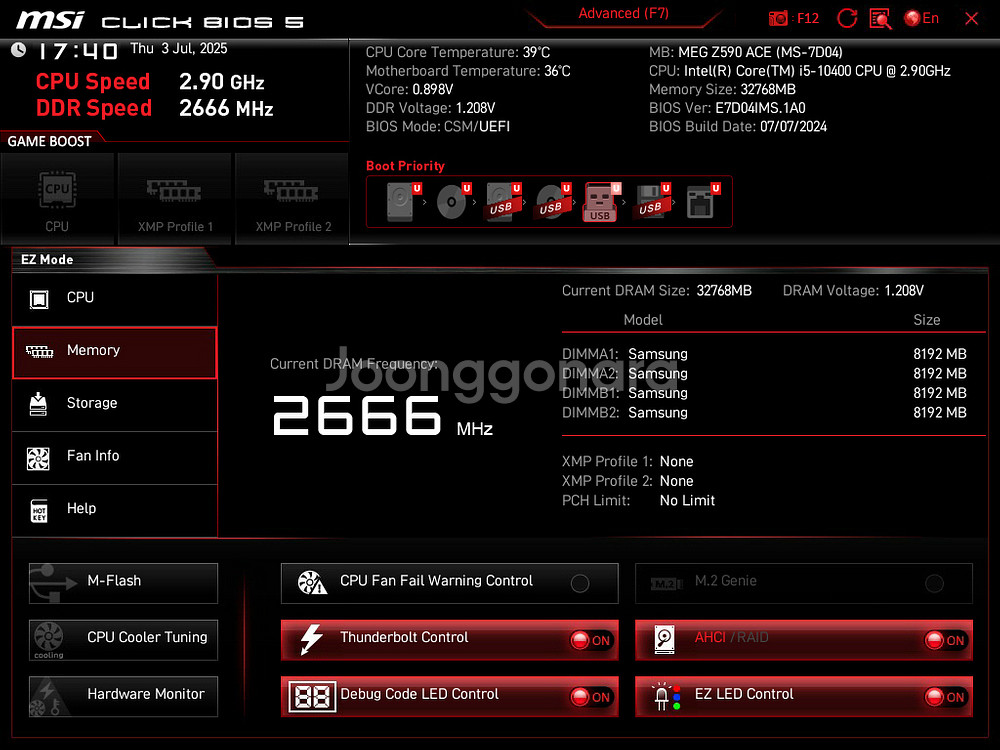Click the CPU chip icon in sidebar
The height and width of the screenshot is (750, 1000).
pos(39,298)
